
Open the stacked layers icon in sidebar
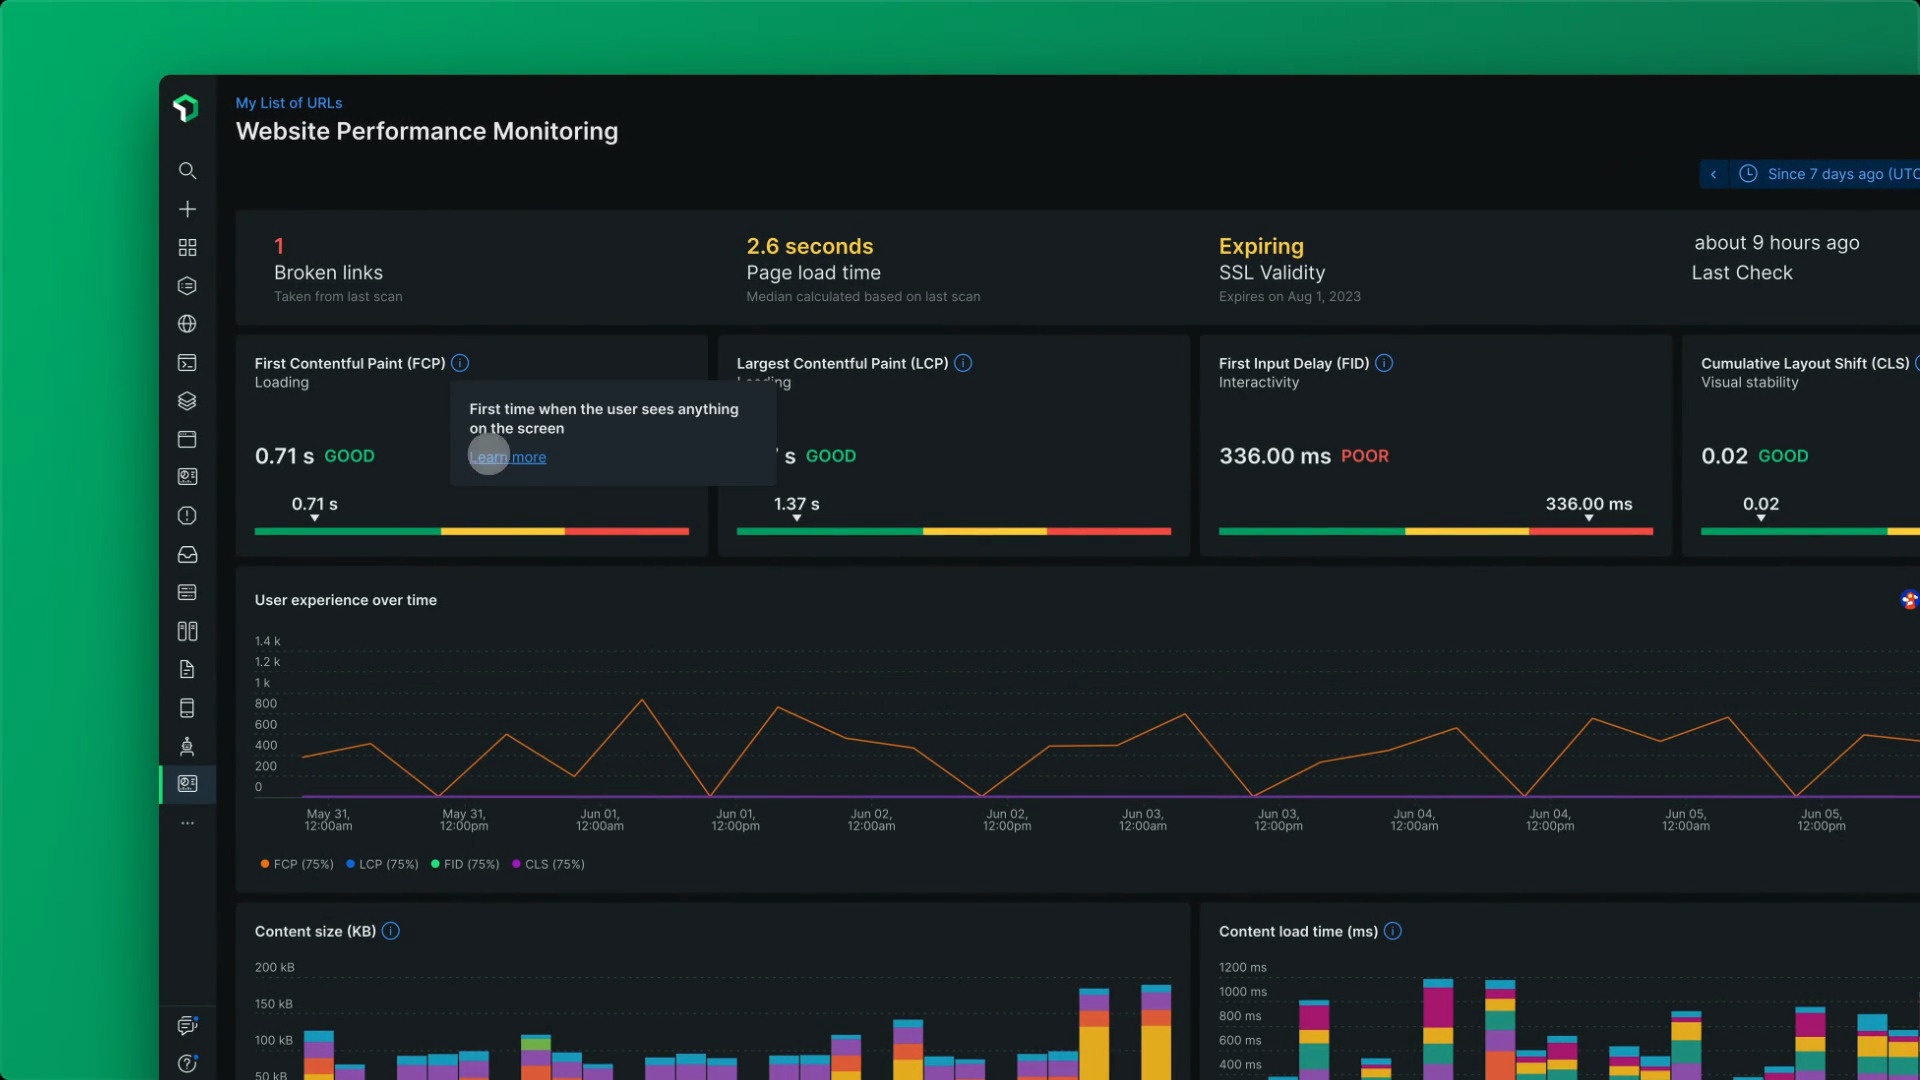coord(187,401)
